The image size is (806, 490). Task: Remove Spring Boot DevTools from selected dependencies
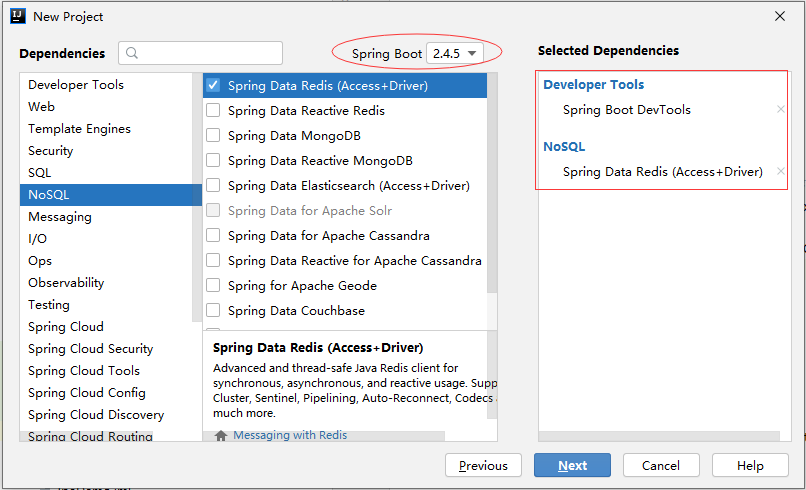(780, 109)
